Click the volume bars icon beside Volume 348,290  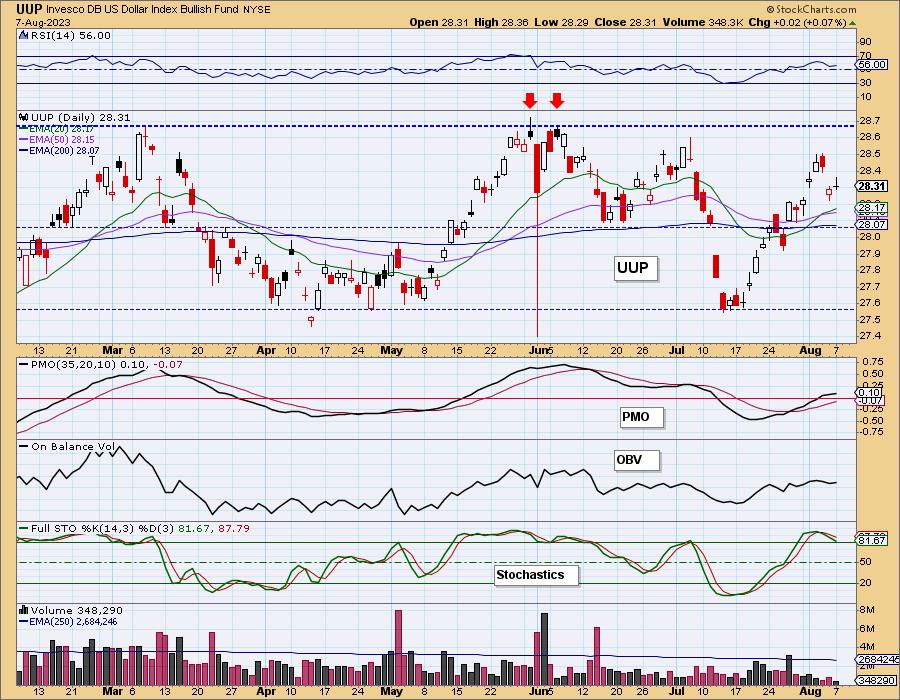(x=24, y=610)
